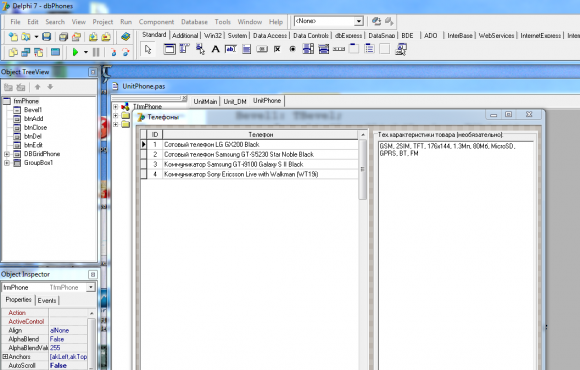Open the Component menu
The image size is (580, 370).
coord(156,22)
